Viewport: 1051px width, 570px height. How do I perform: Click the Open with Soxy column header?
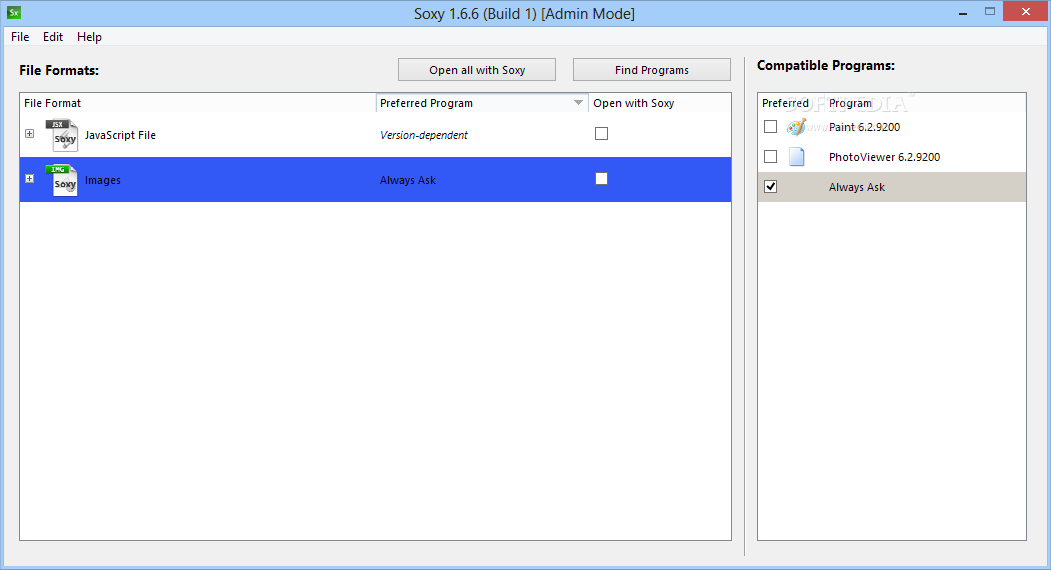tap(660, 103)
